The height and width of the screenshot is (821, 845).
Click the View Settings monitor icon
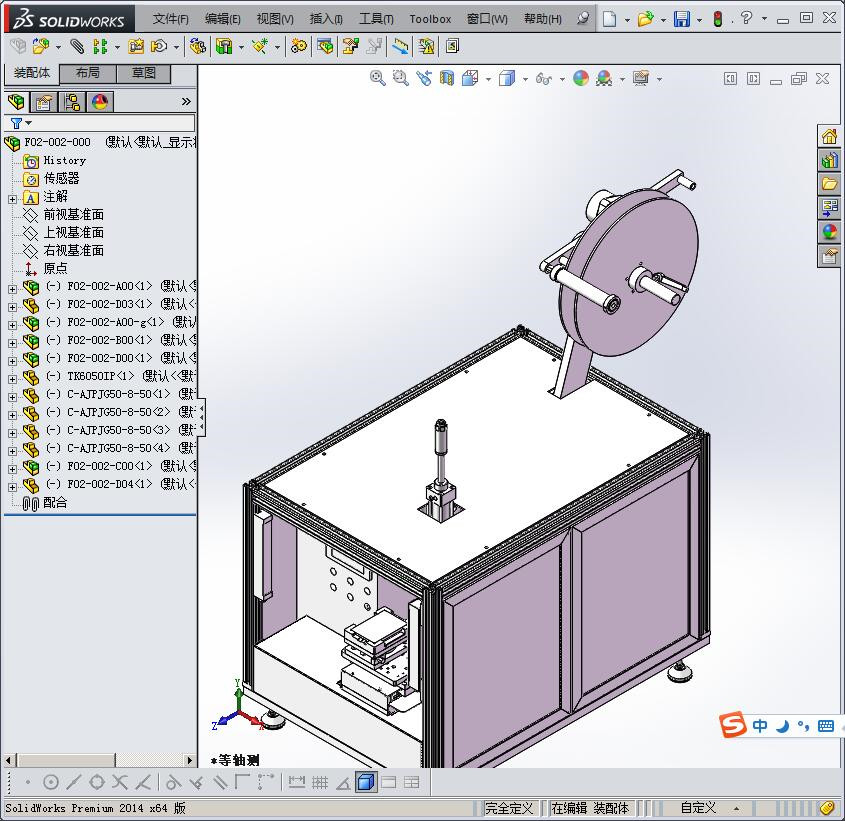(641, 79)
